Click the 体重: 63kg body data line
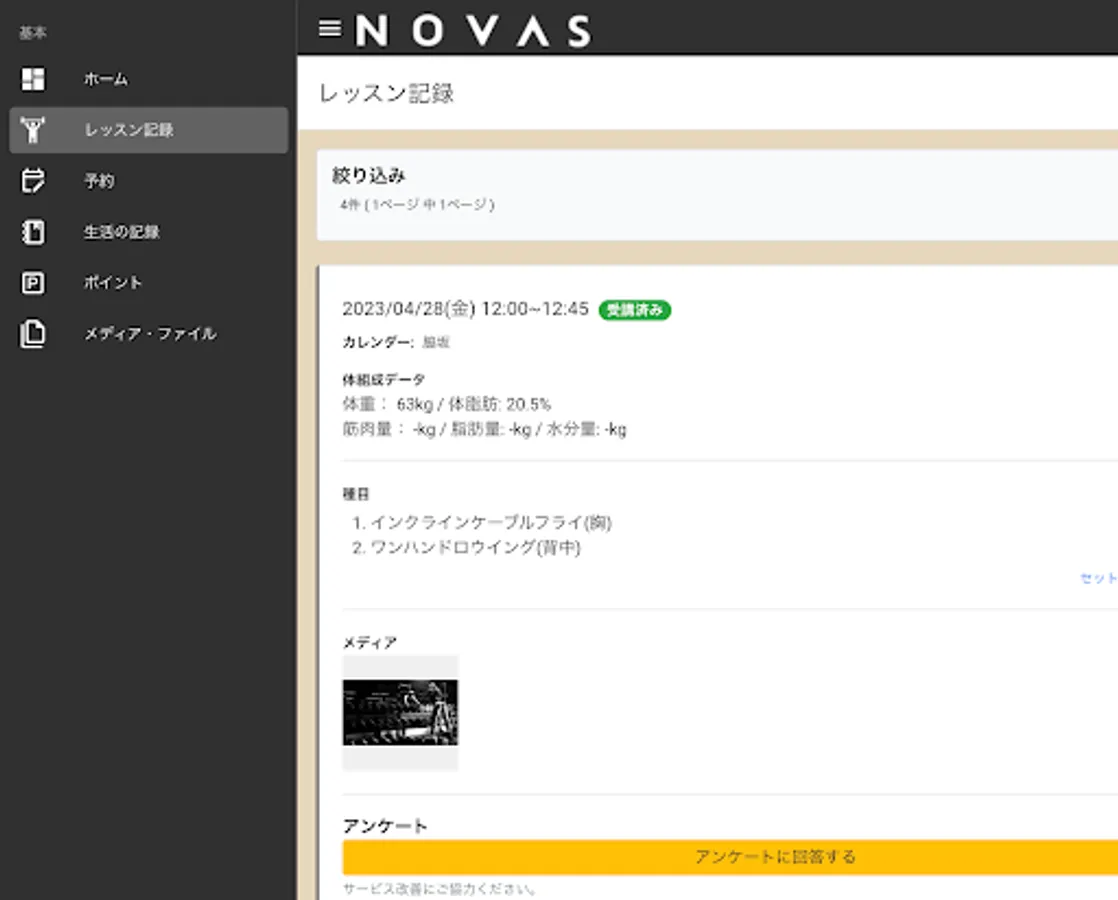This screenshot has width=1118, height=900. coord(447,404)
